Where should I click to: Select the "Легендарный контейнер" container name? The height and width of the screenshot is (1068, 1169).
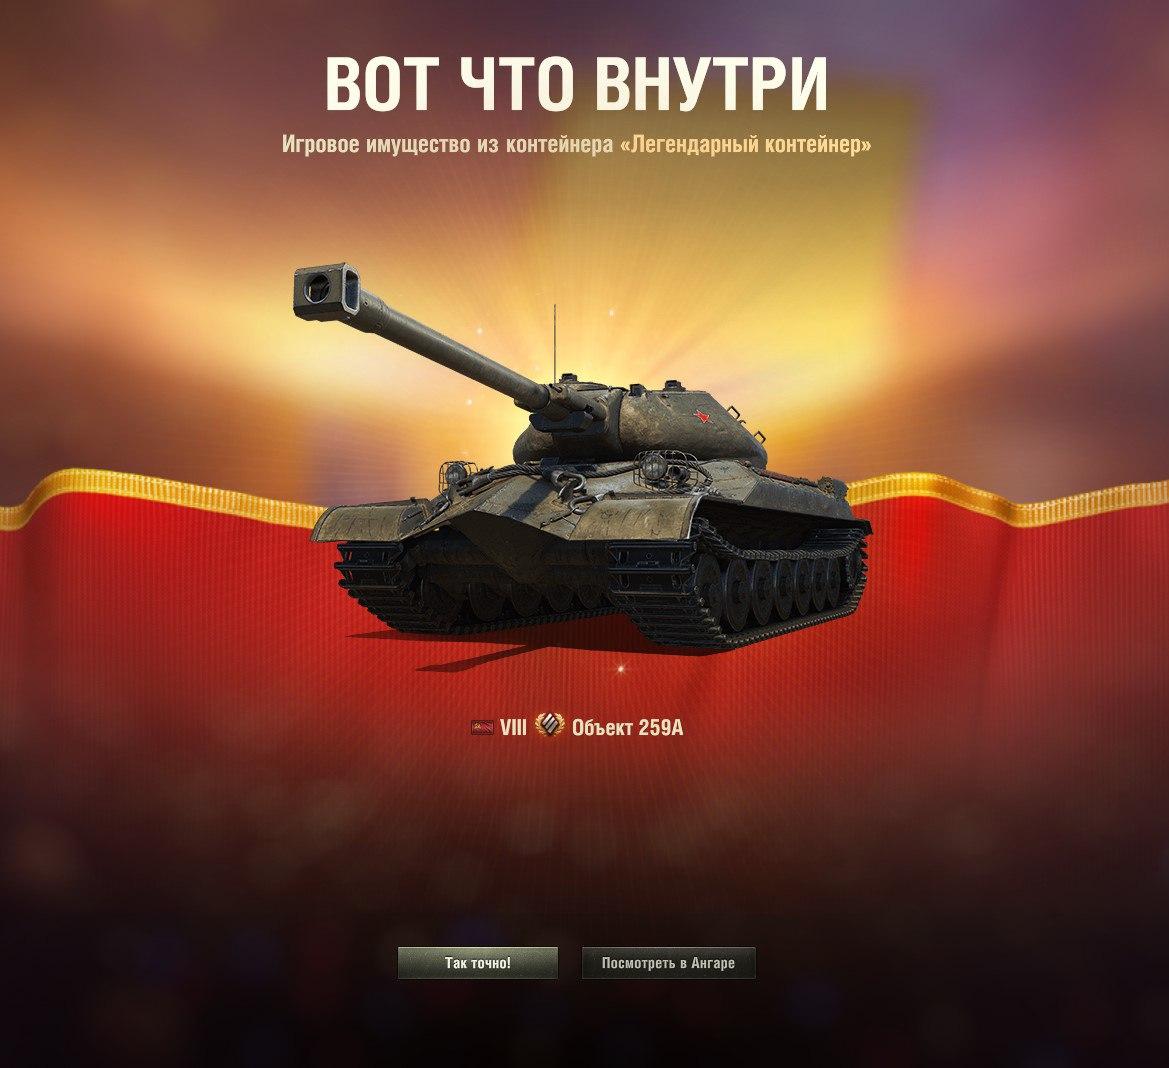[x=746, y=144]
